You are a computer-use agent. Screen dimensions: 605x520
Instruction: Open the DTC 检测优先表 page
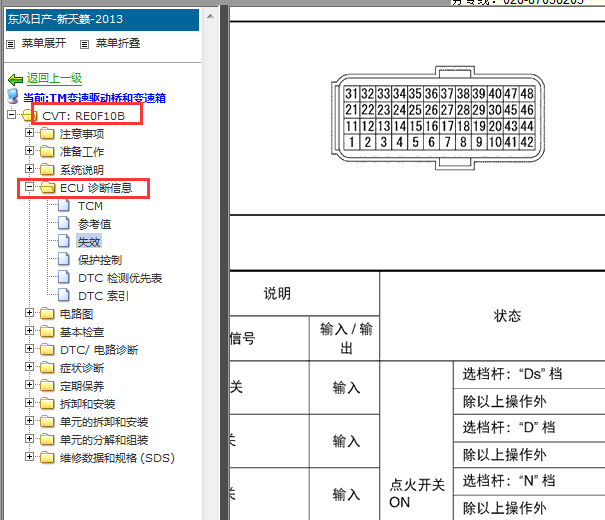(x=120, y=278)
